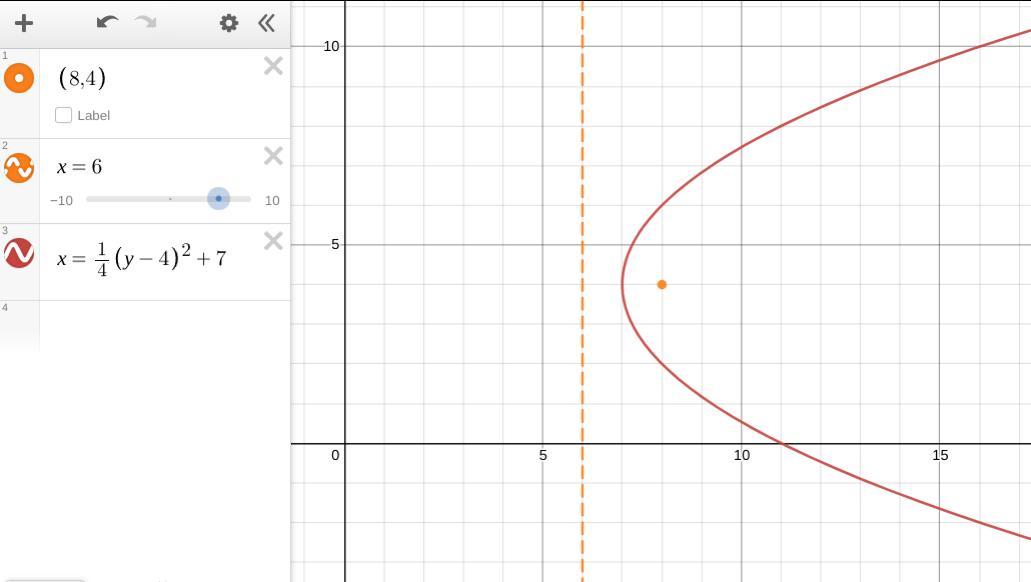Edit the slider maximum value 10
The image size is (1031, 582).
272,201
